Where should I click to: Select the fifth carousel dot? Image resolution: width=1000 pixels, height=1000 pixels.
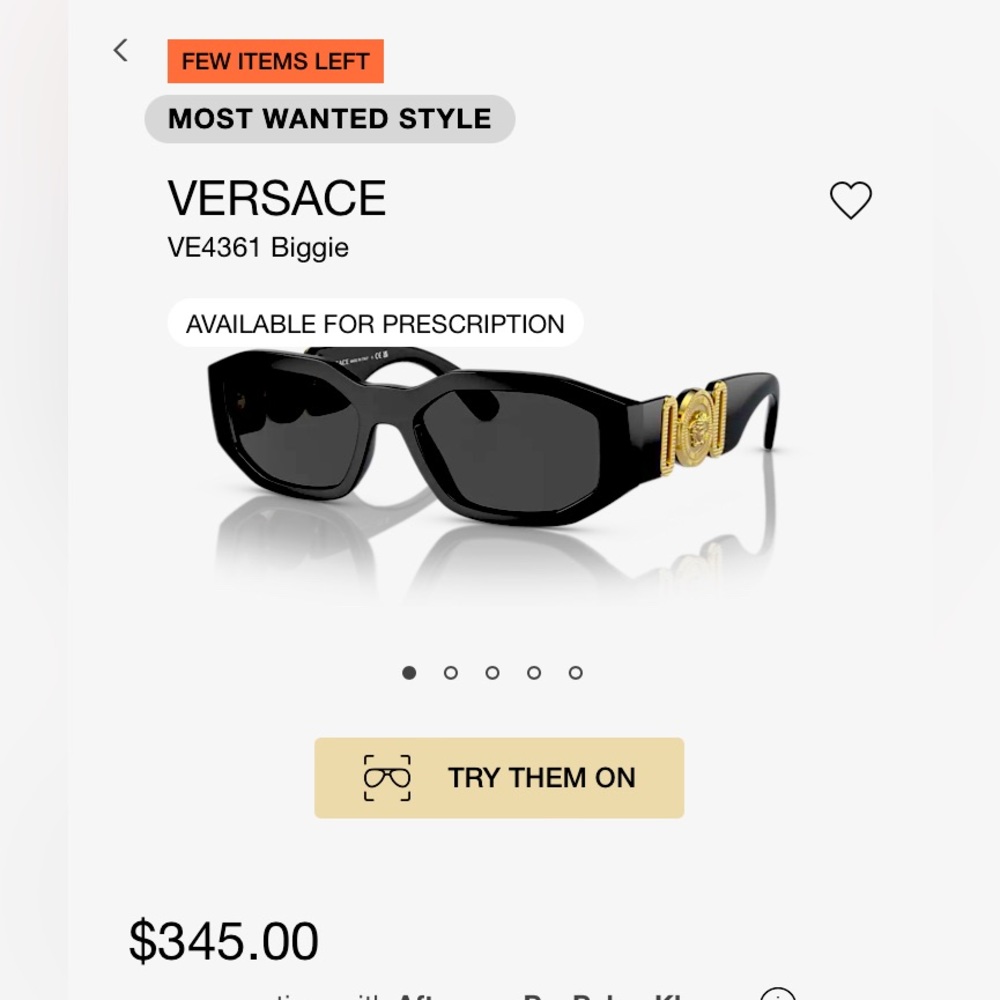click(576, 673)
